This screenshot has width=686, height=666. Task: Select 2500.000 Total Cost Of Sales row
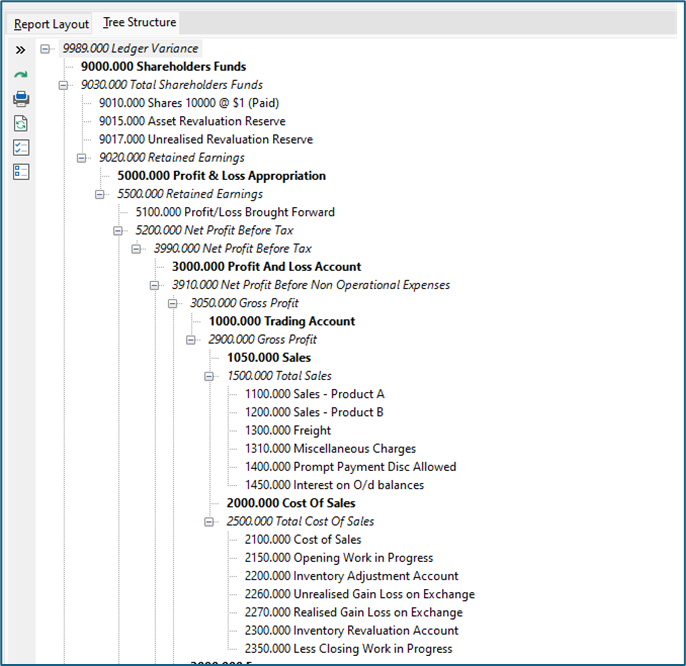coord(301,522)
